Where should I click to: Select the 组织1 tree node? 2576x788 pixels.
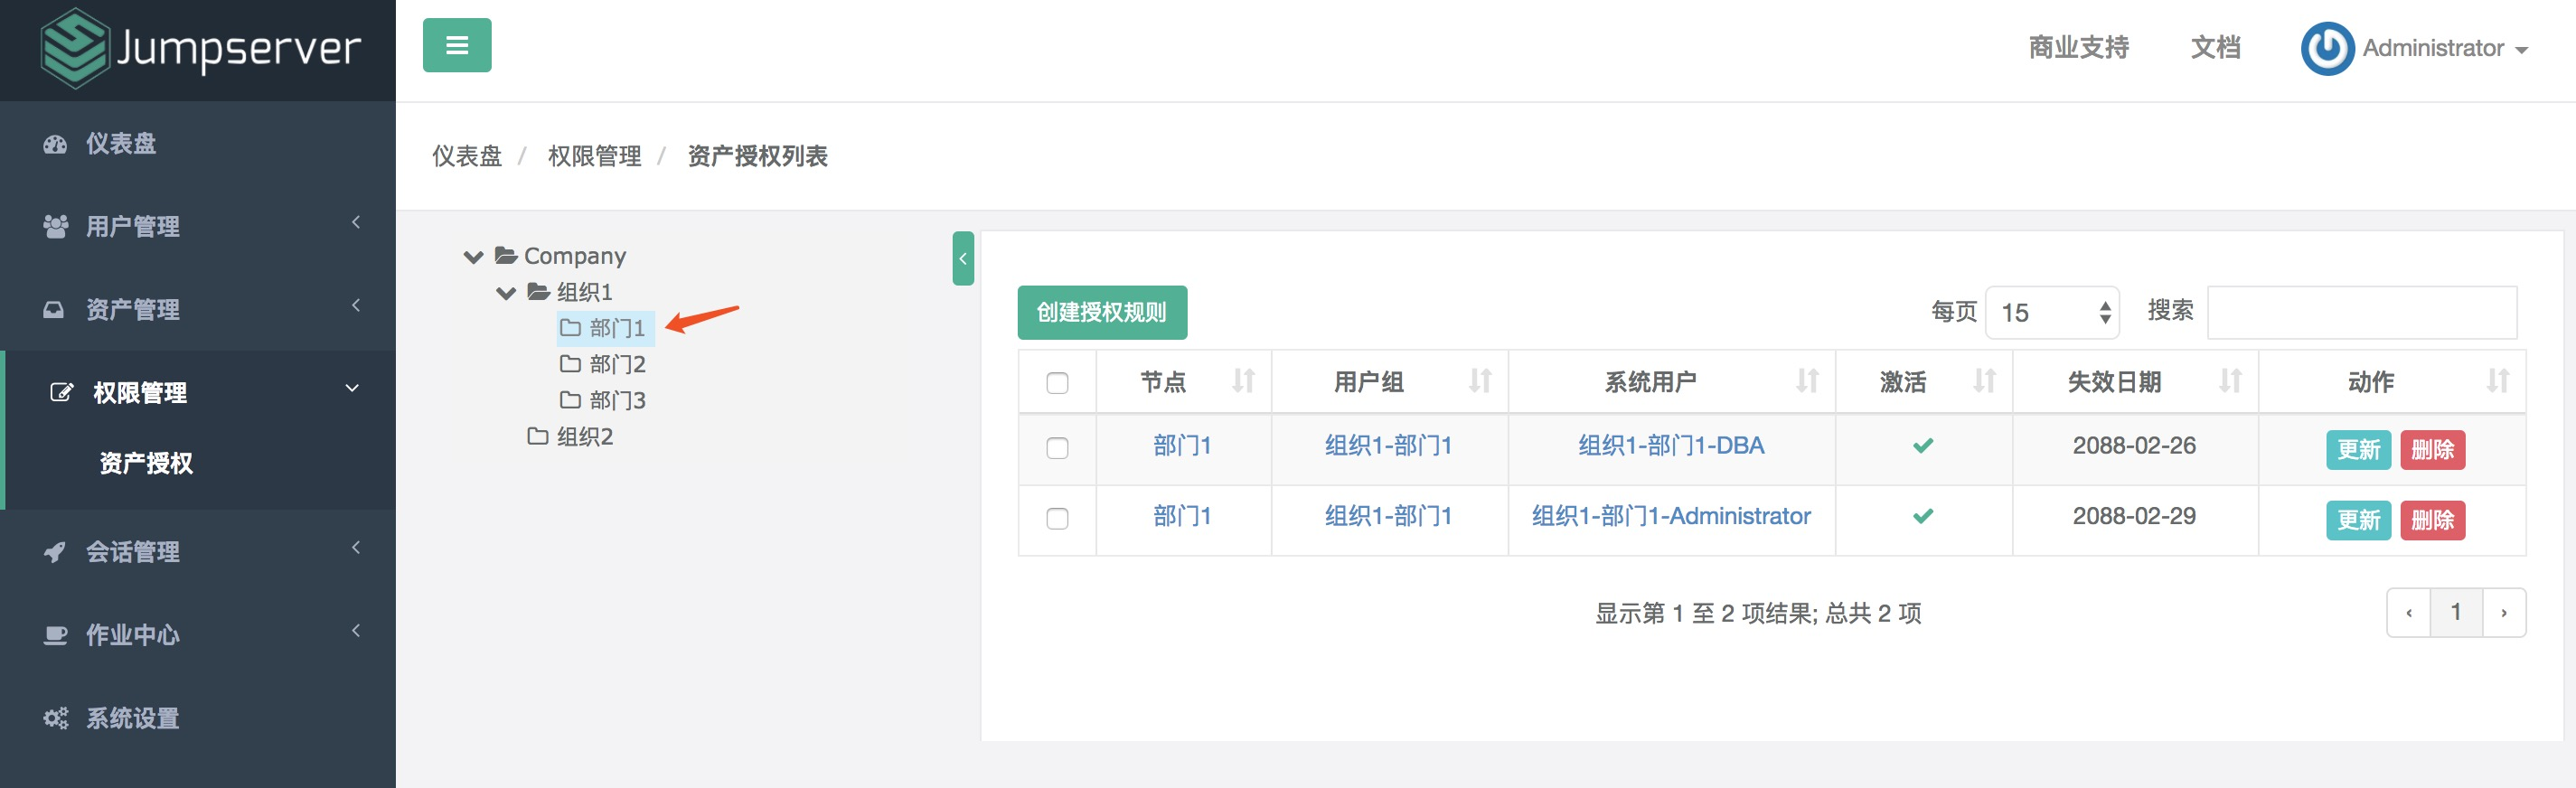click(x=585, y=292)
